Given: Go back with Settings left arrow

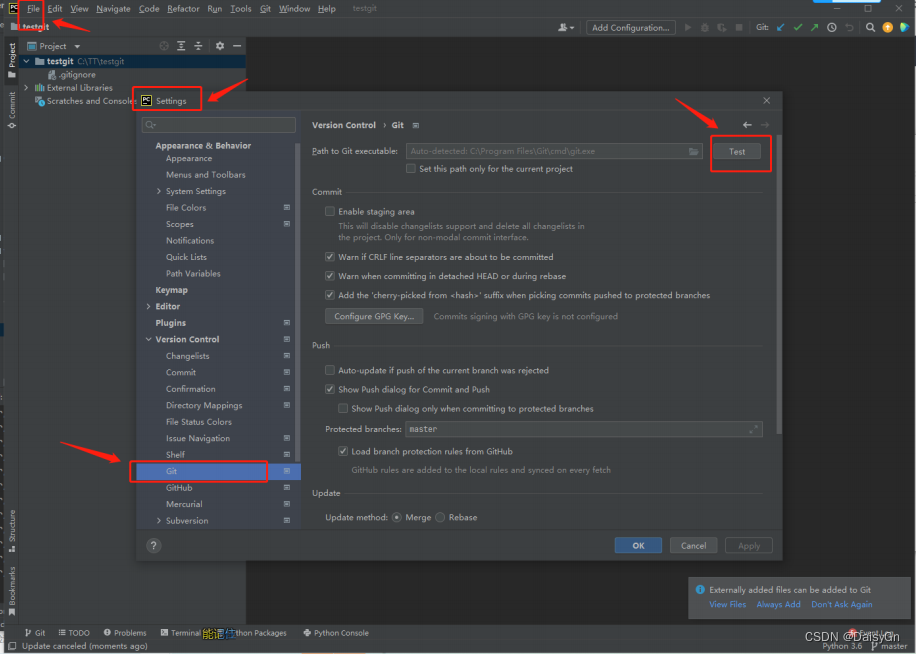Looking at the screenshot, I should (747, 125).
